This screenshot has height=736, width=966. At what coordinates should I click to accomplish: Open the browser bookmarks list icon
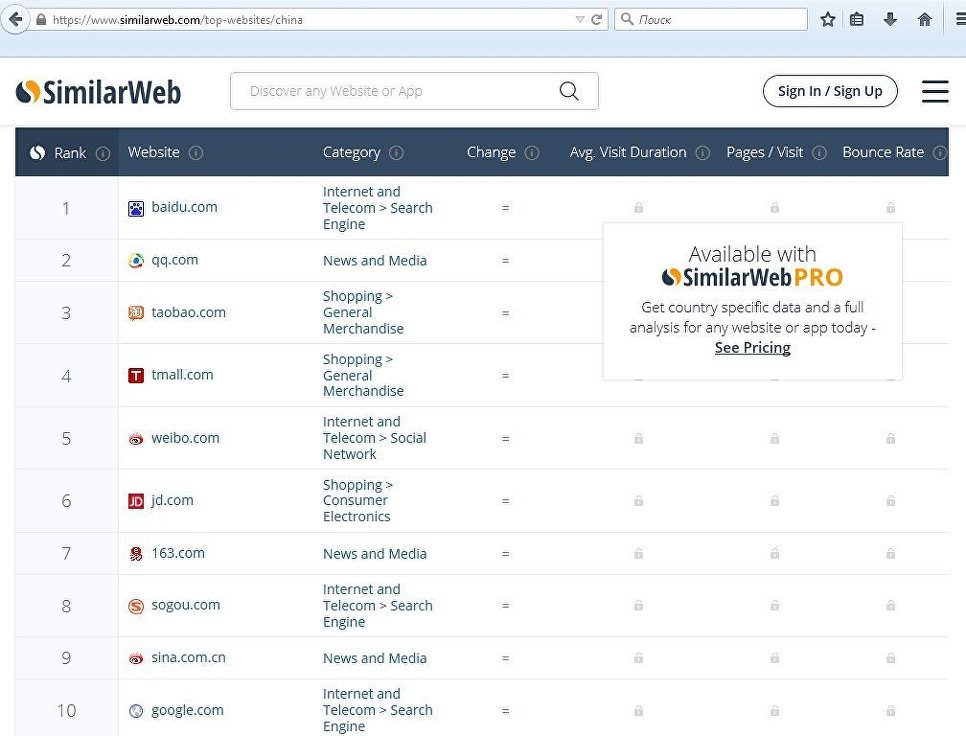856,20
